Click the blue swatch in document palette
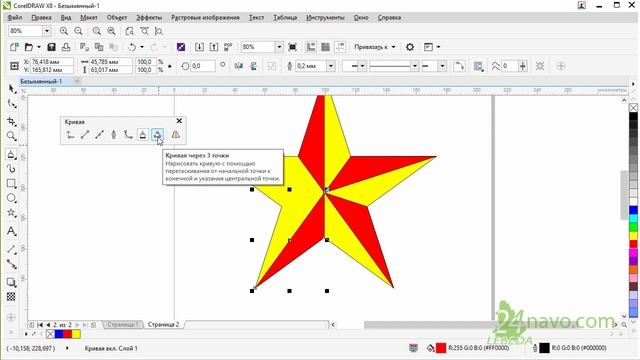 click(59, 334)
